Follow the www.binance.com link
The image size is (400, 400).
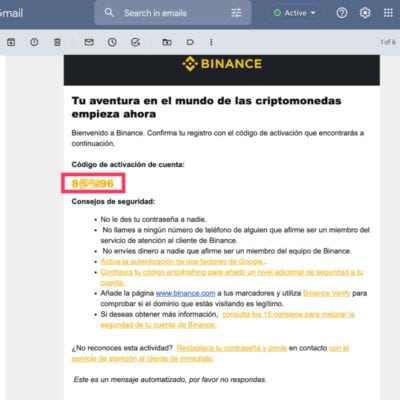point(186,293)
